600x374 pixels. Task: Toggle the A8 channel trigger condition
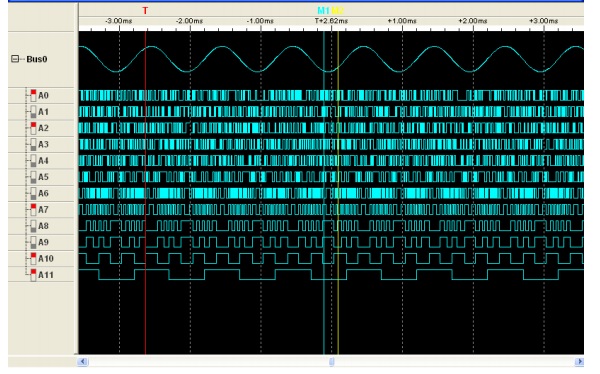click(33, 226)
